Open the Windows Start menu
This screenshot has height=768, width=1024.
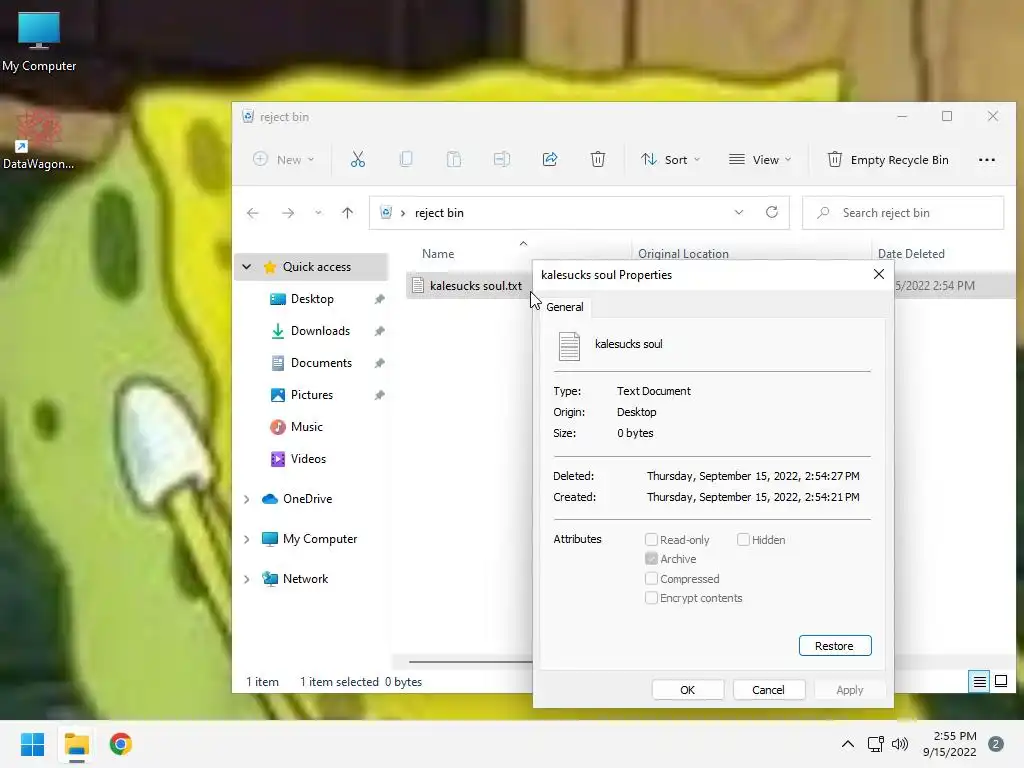(33, 744)
